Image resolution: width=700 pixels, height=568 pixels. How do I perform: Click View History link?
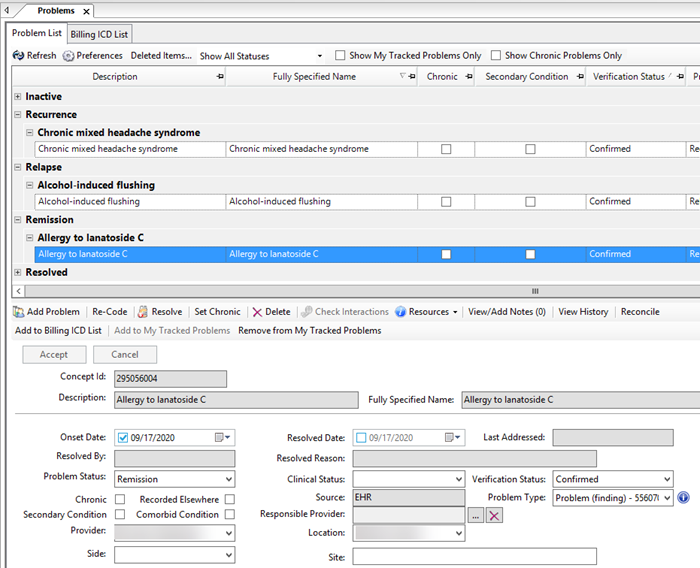pos(583,312)
